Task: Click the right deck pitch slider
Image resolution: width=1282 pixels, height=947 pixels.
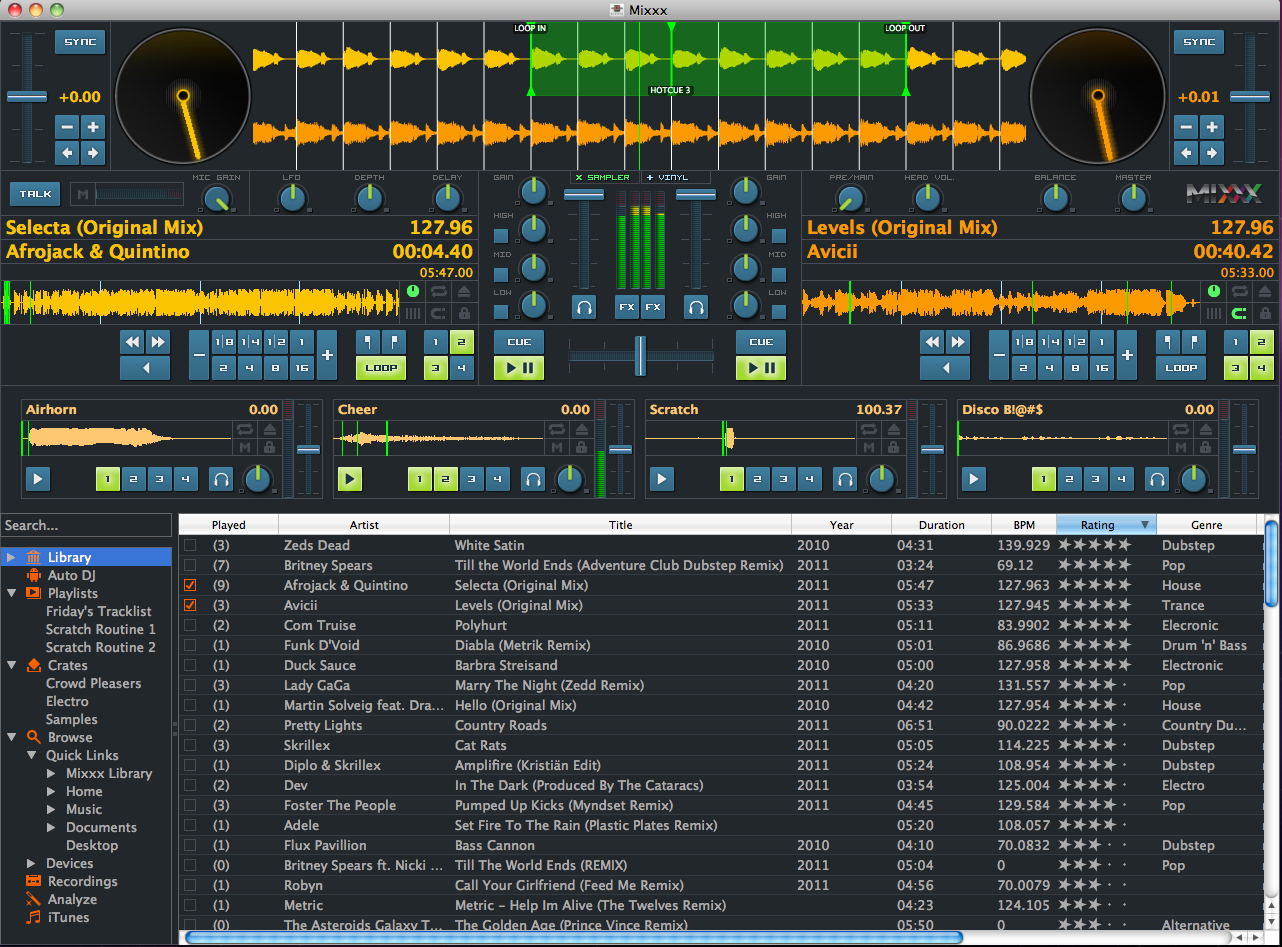Action: pyautogui.click(x=1249, y=97)
